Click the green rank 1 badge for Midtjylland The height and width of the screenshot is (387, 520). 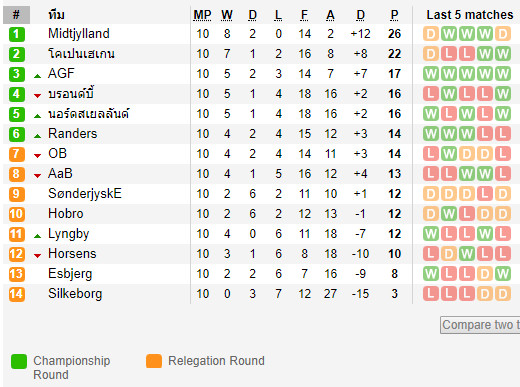click(x=17, y=34)
